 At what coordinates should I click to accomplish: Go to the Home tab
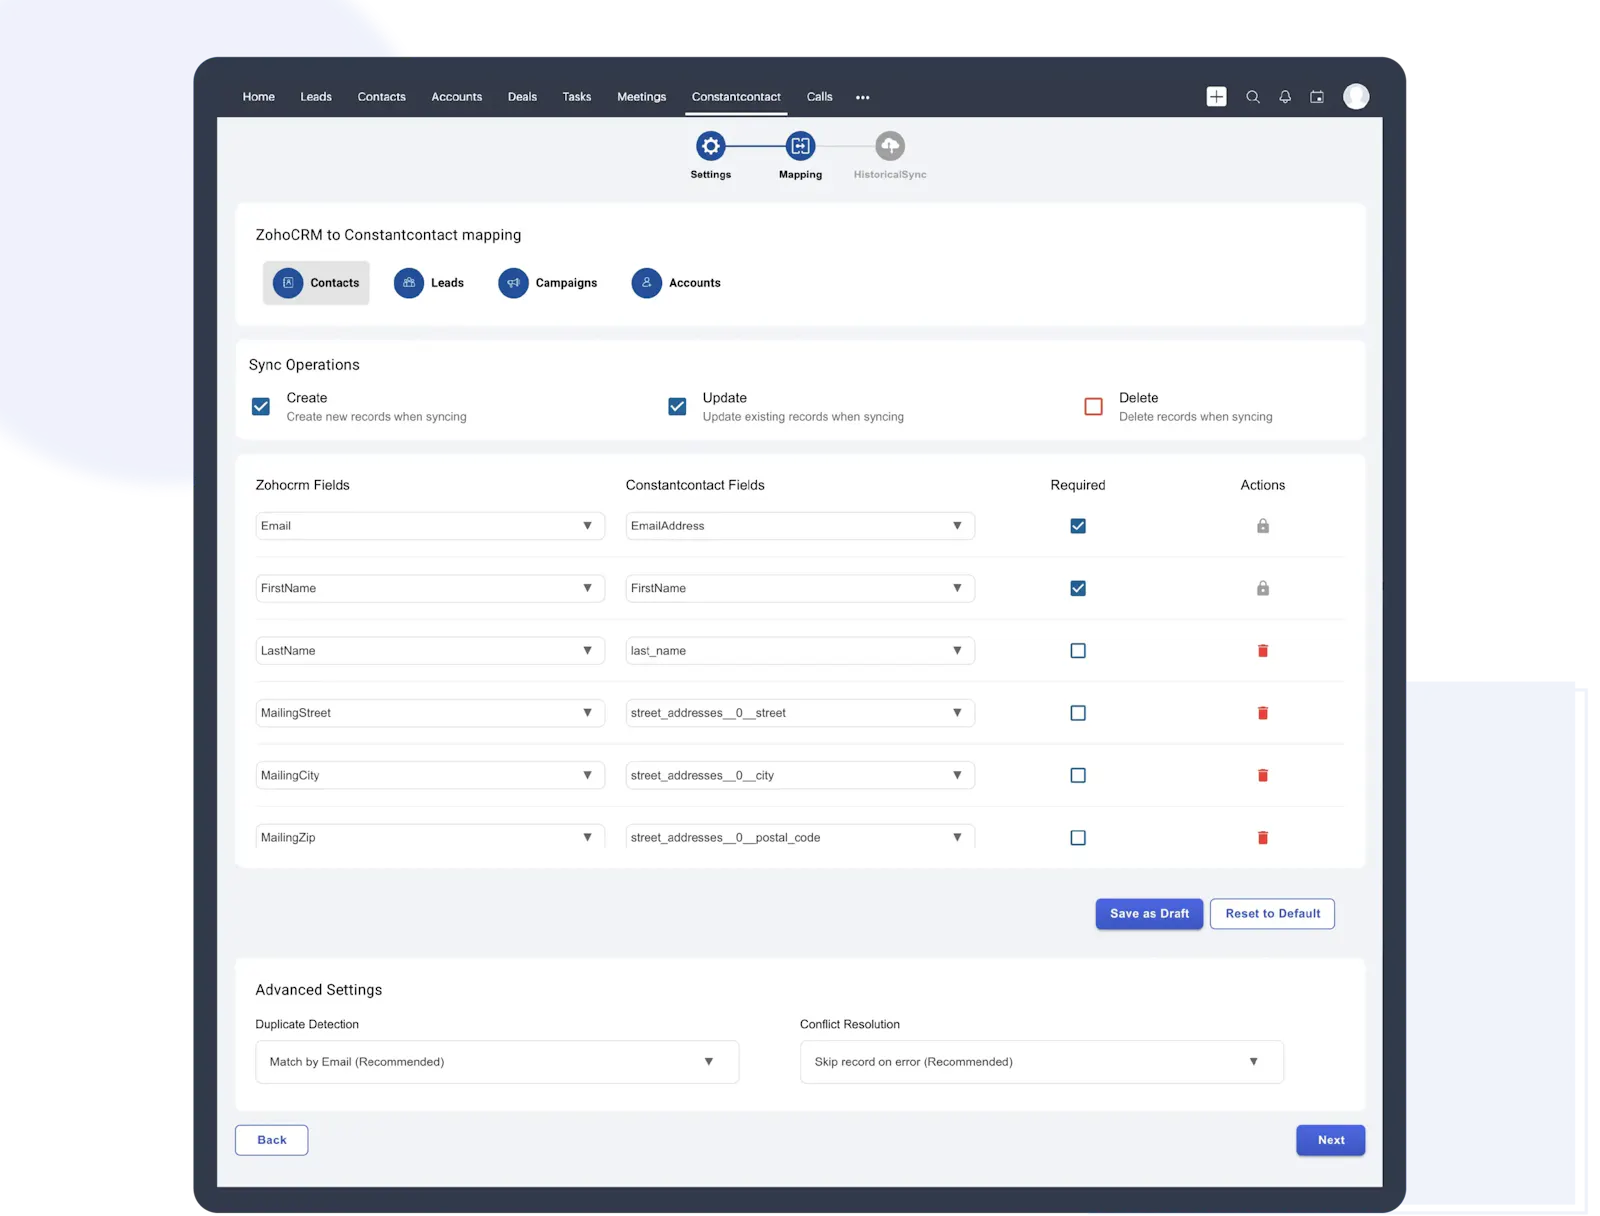[258, 97]
